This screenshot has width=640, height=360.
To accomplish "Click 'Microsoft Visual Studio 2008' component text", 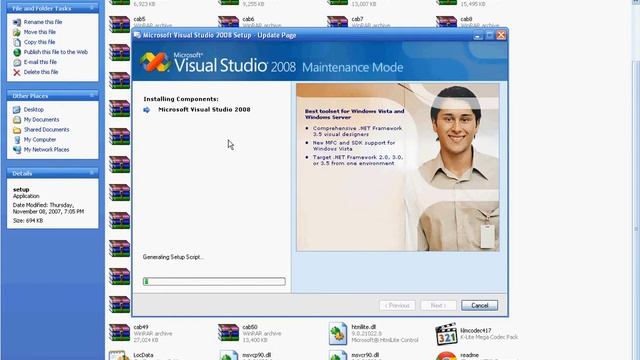I will [204, 109].
